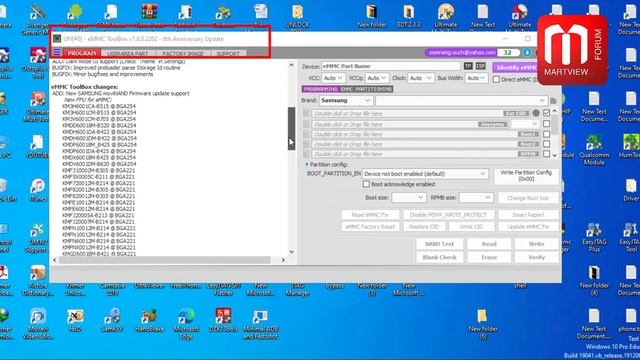Open EasyJTAG Plus desktop icon
640x360 pixels.
pyautogui.click(x=594, y=238)
